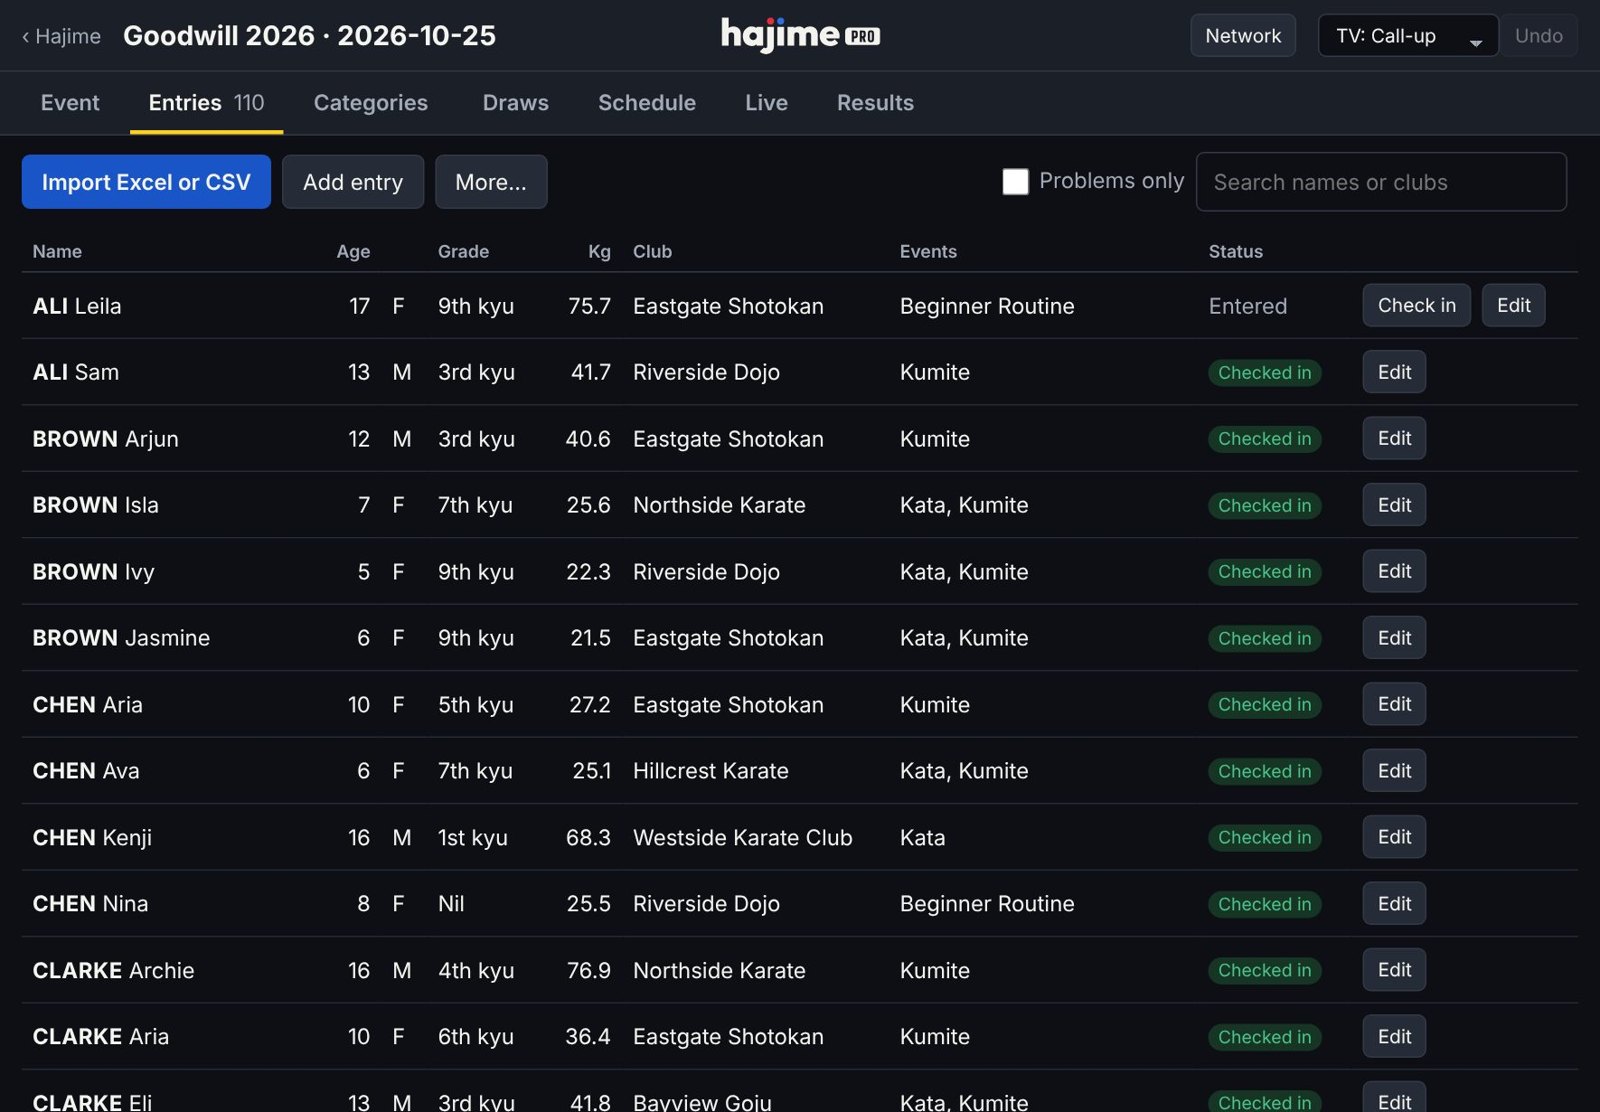
Task: Select the Entries tab
Action: pyautogui.click(x=206, y=103)
